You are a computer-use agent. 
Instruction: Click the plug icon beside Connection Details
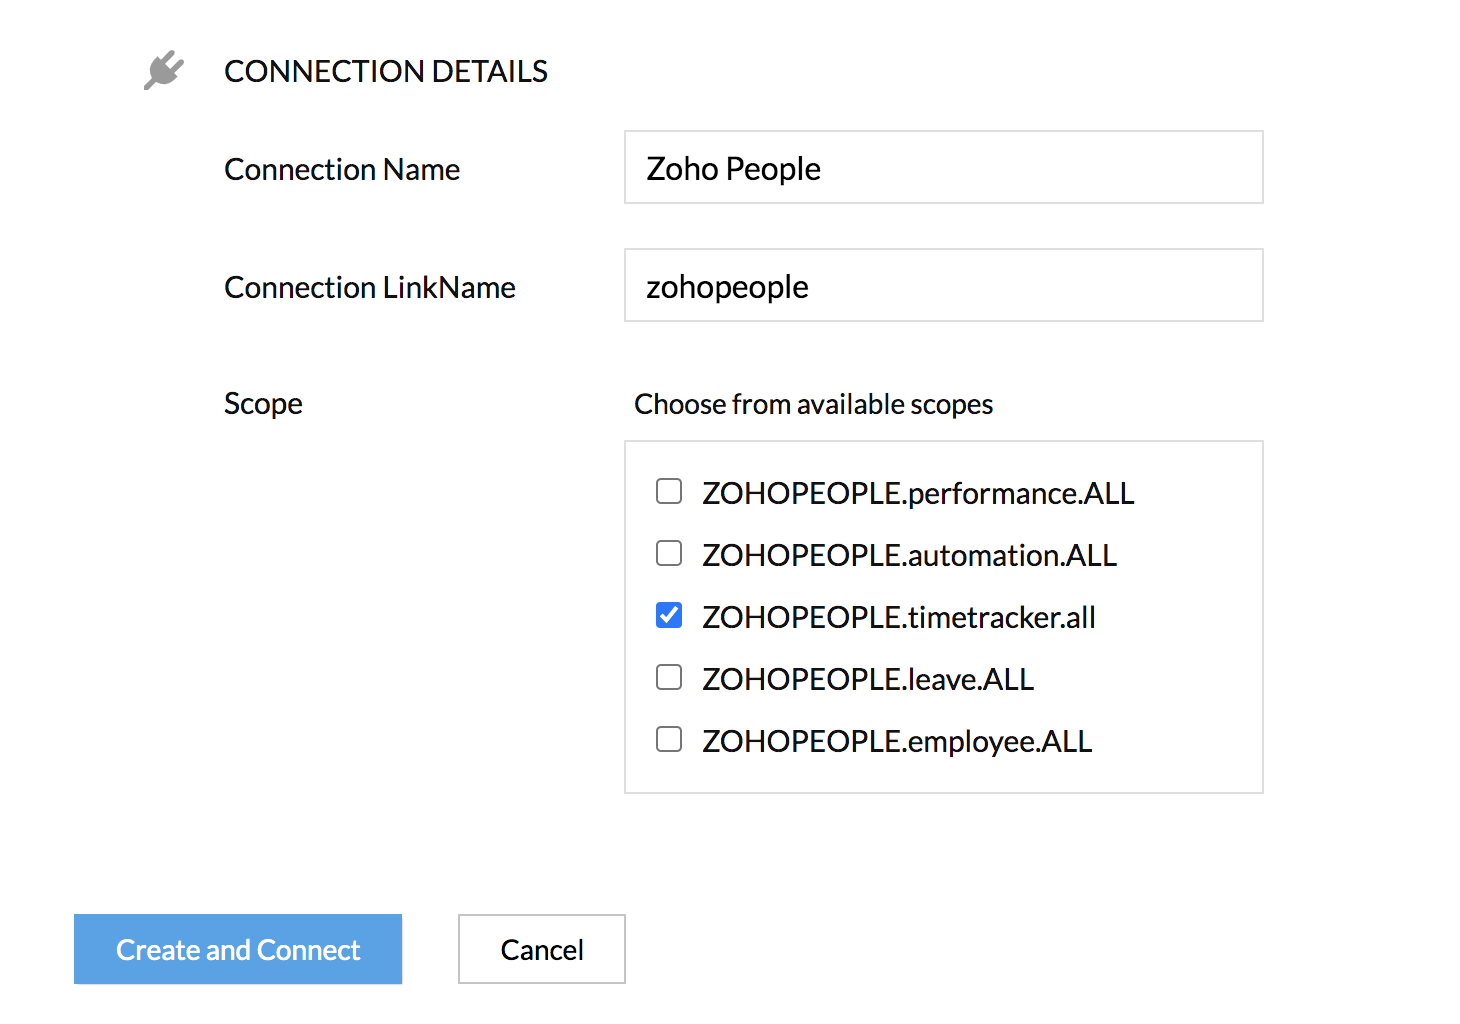(164, 70)
